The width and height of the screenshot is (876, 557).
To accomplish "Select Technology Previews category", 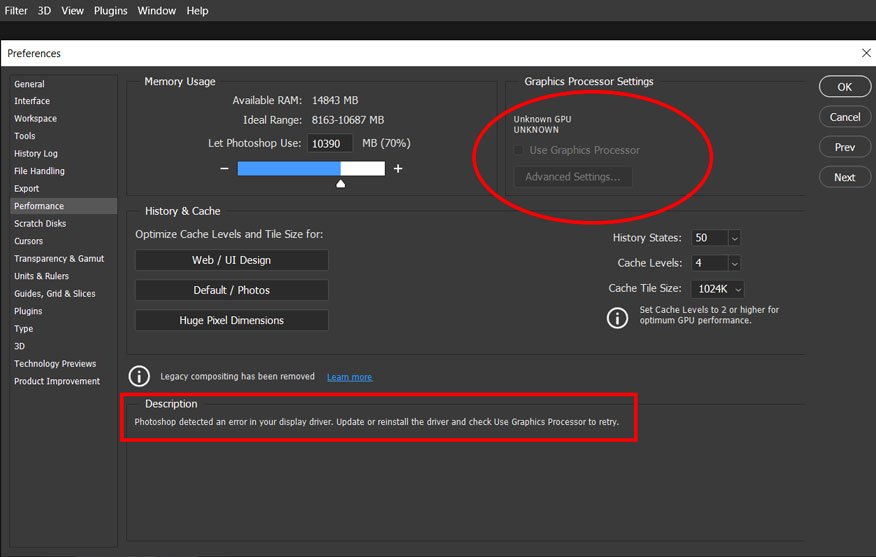I will pos(63,364).
